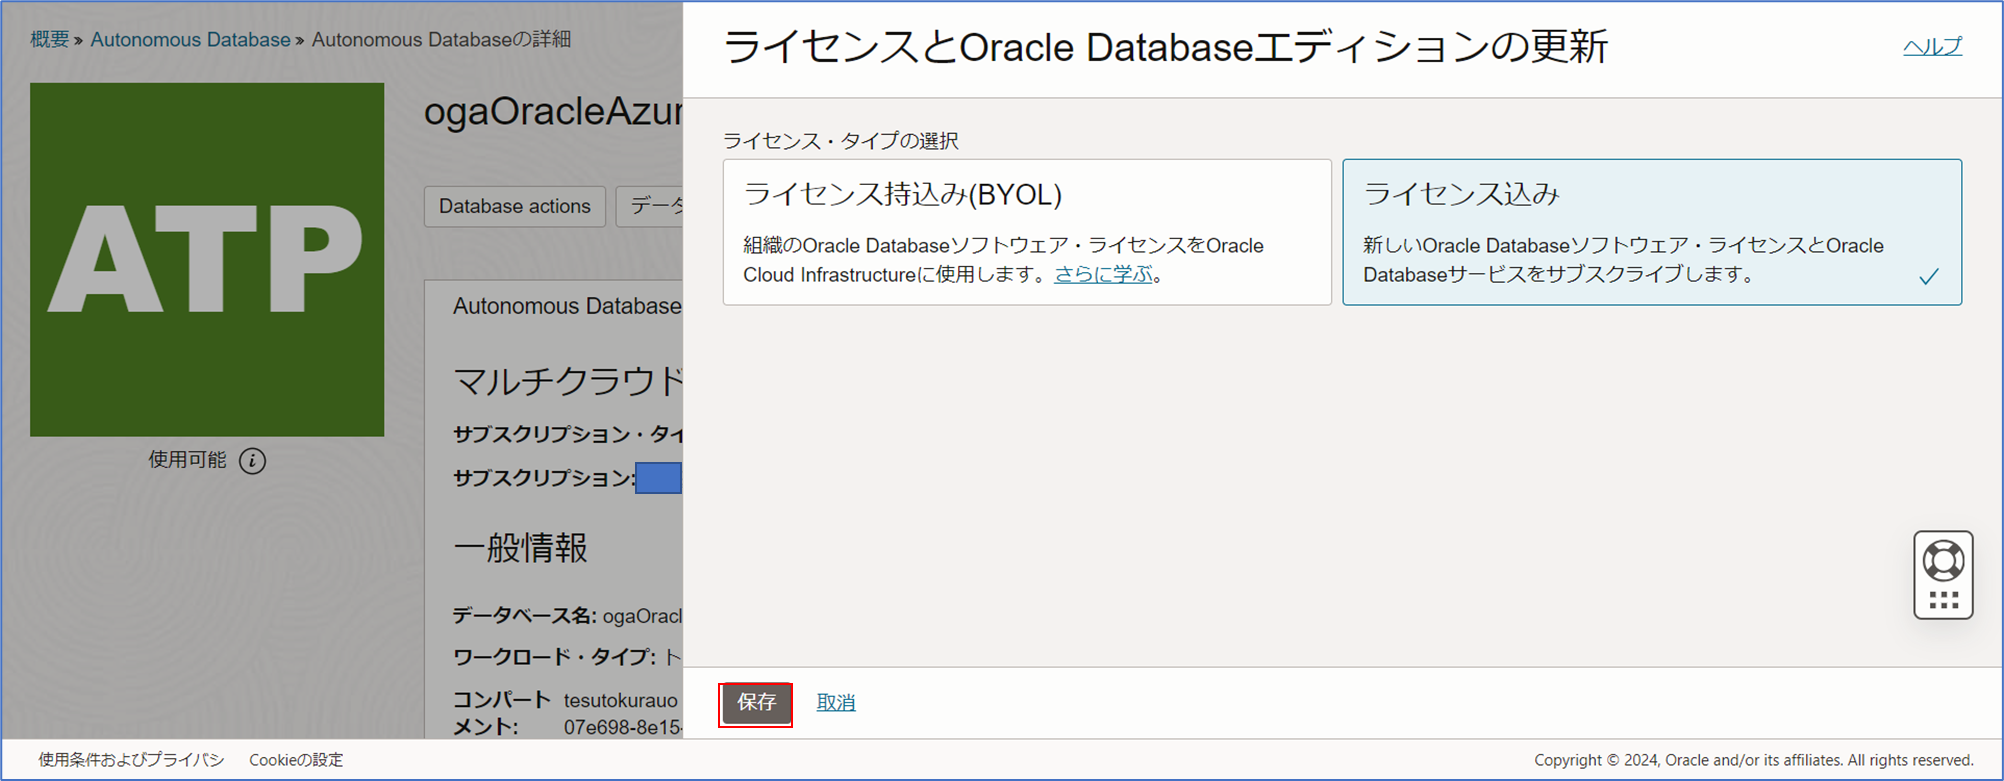This screenshot has width=2004, height=781.
Task: Click the データベース名 label
Action: click(524, 616)
